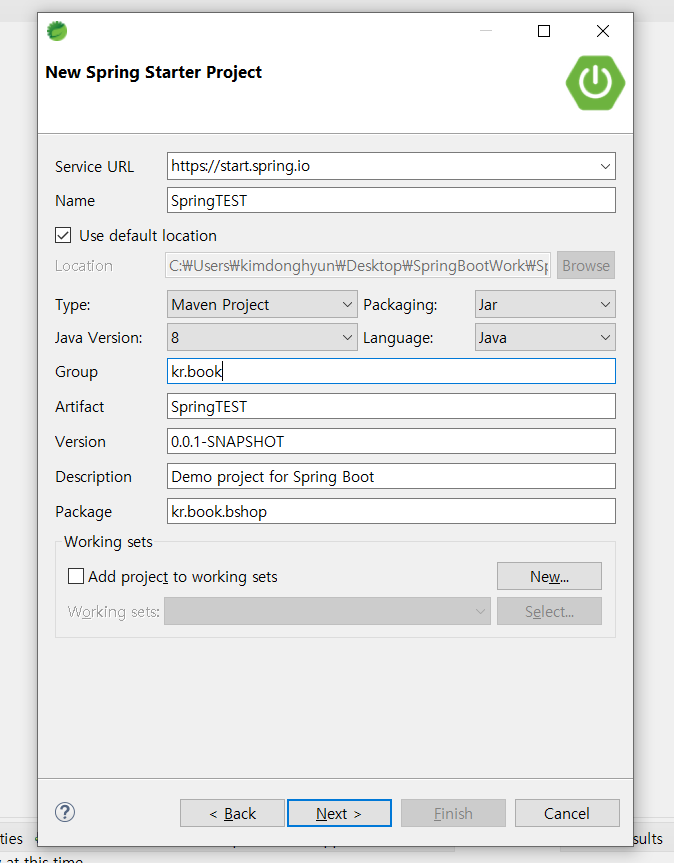This screenshot has width=674, height=863.
Task: Enable Add project to working sets
Action: pos(76,576)
